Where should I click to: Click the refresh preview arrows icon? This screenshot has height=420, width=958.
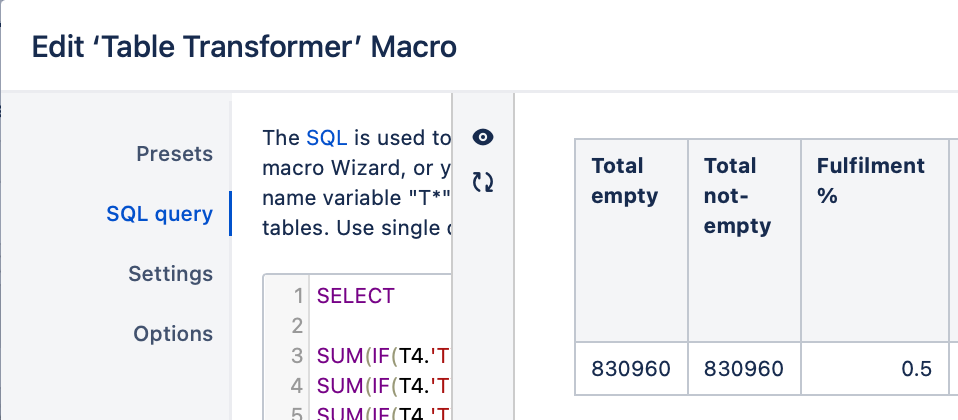tap(483, 182)
